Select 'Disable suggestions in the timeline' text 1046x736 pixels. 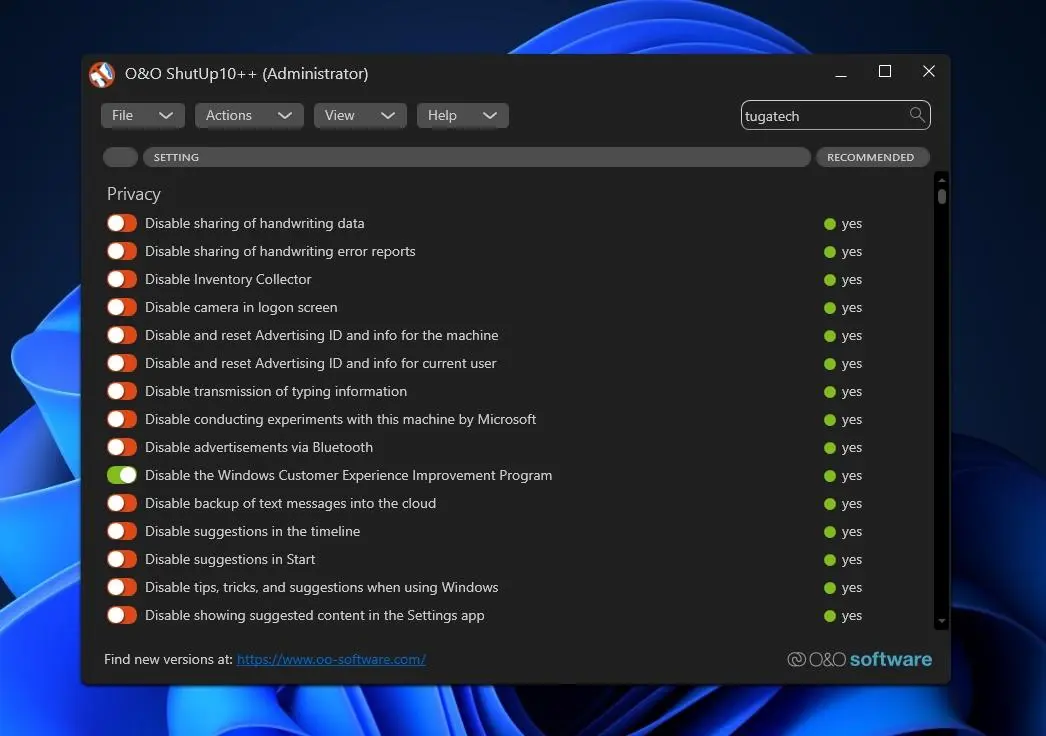click(x=253, y=532)
